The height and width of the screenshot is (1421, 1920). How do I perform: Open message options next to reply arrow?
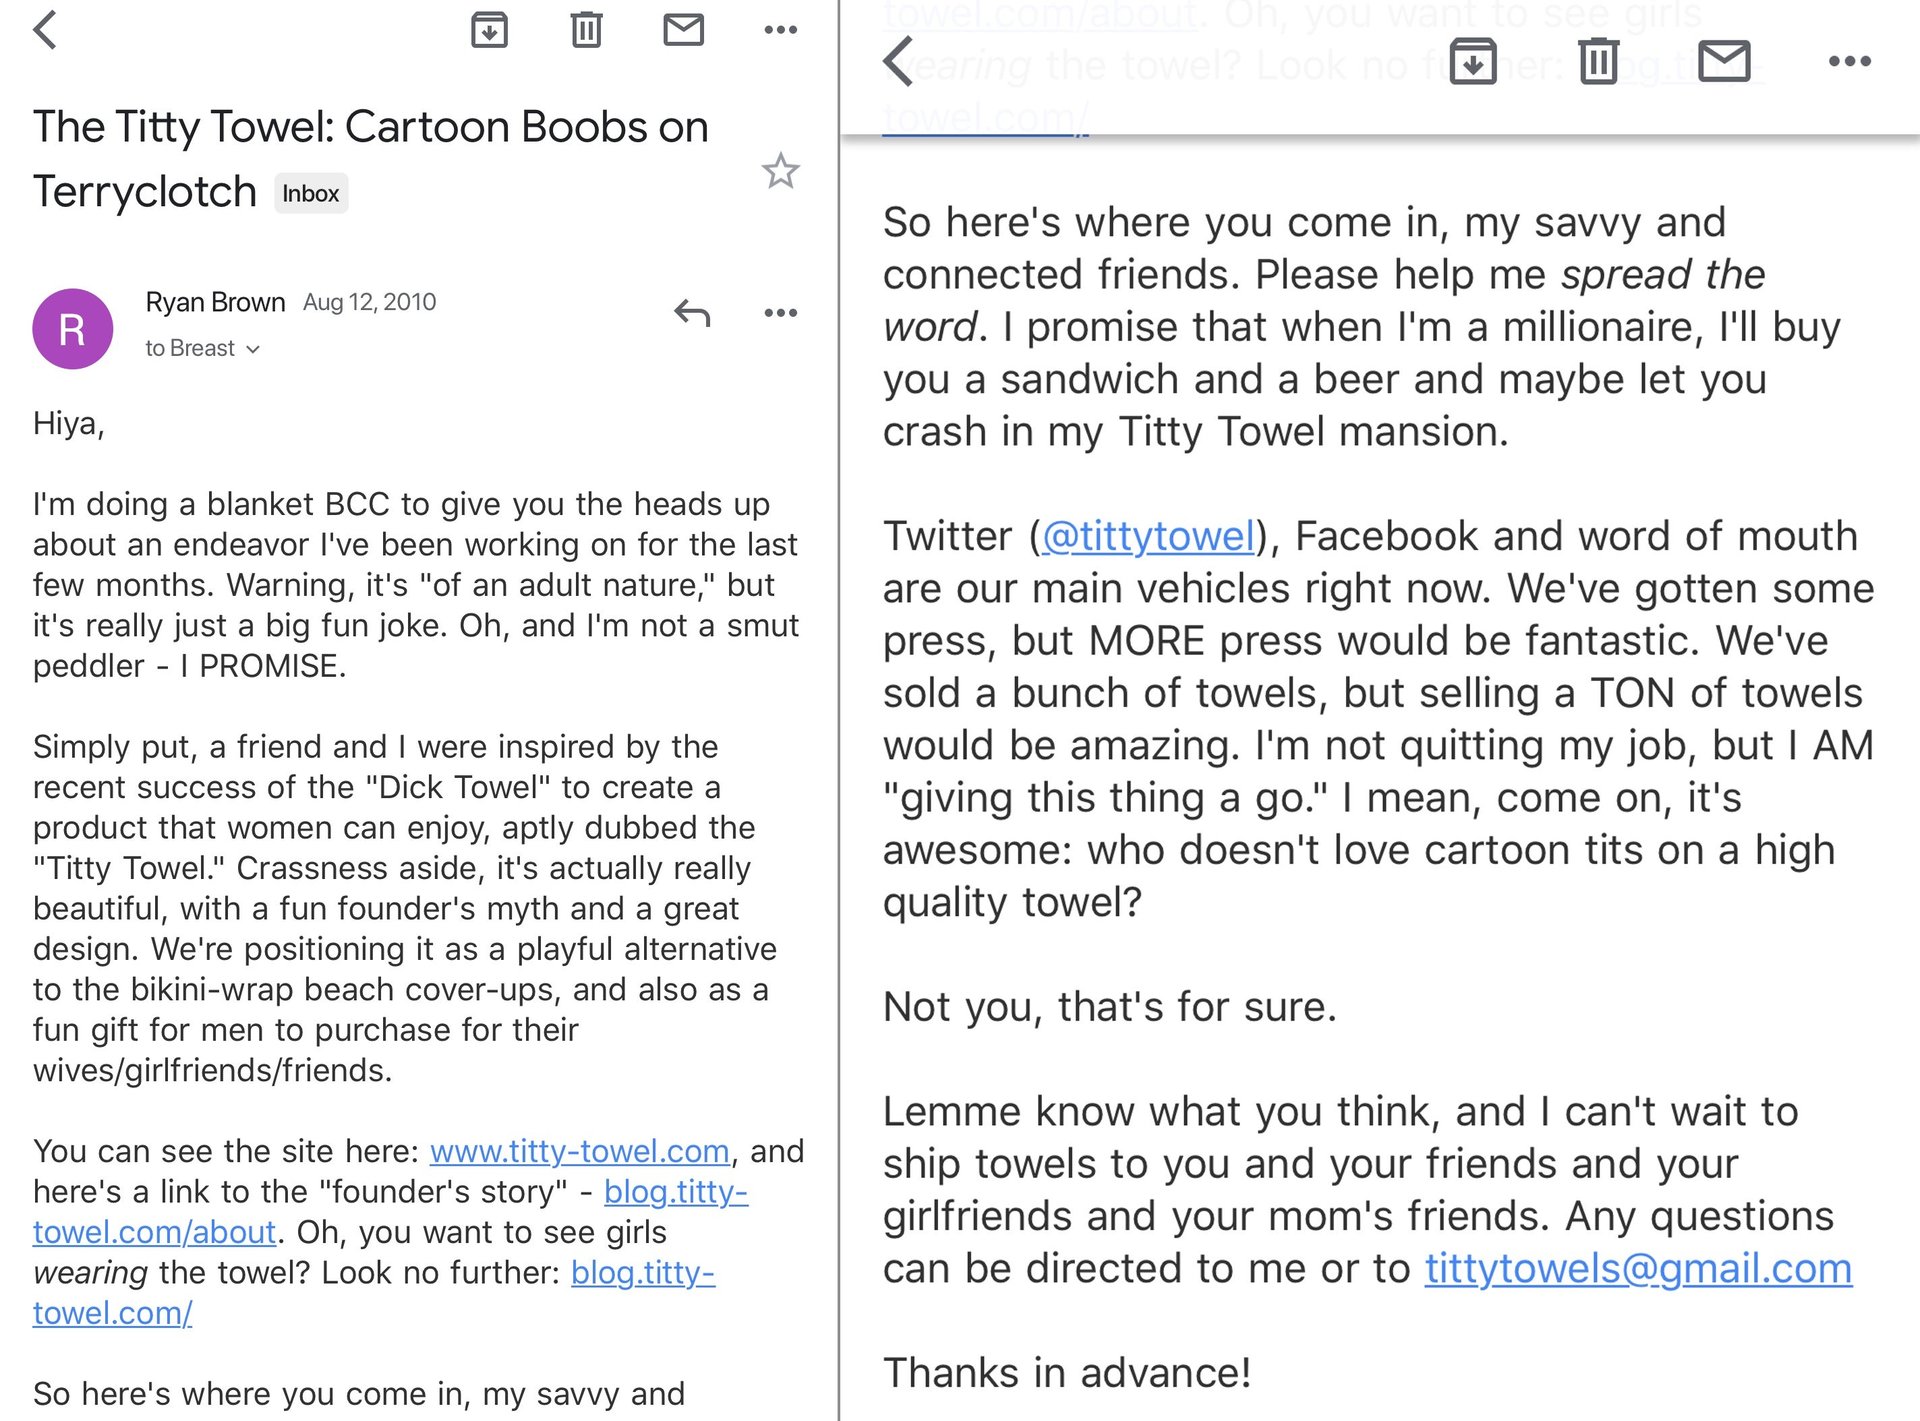780,313
